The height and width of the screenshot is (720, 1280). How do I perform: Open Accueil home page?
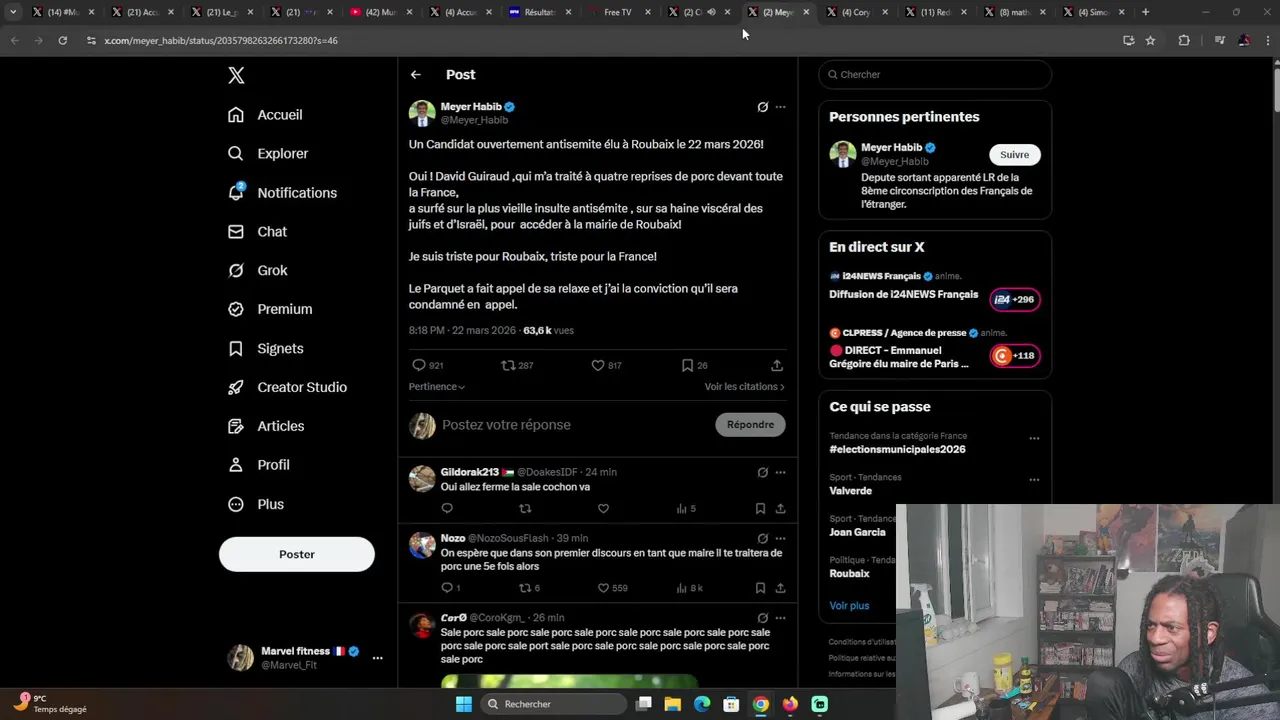tap(266, 115)
